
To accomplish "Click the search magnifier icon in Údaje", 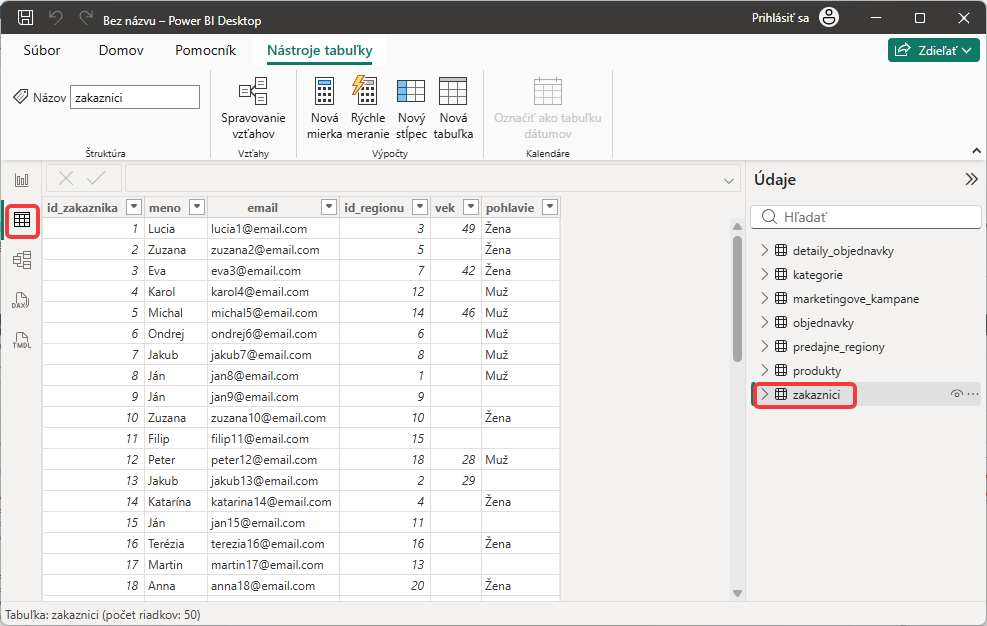I will 769,217.
